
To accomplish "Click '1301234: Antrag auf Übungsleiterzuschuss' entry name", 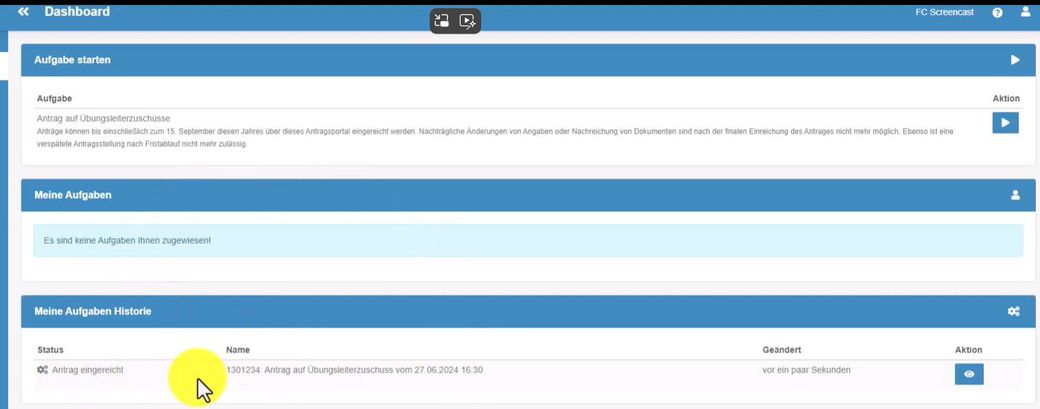I will pyautogui.click(x=354, y=370).
